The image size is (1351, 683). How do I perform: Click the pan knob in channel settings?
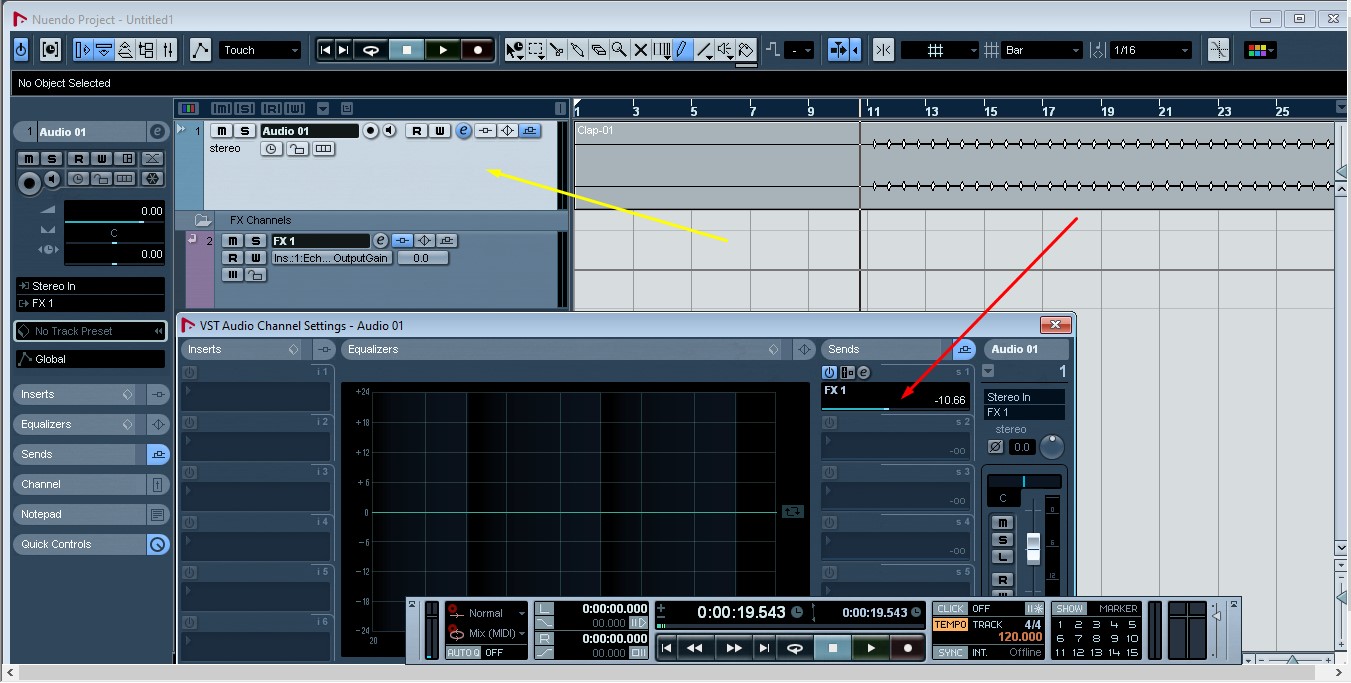tap(1051, 447)
